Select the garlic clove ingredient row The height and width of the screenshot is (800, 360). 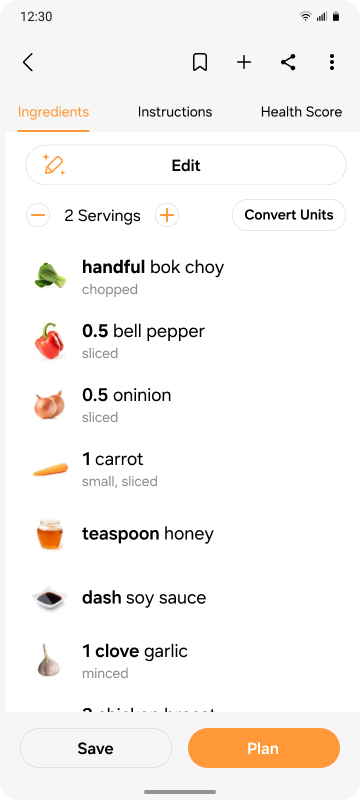click(180, 661)
